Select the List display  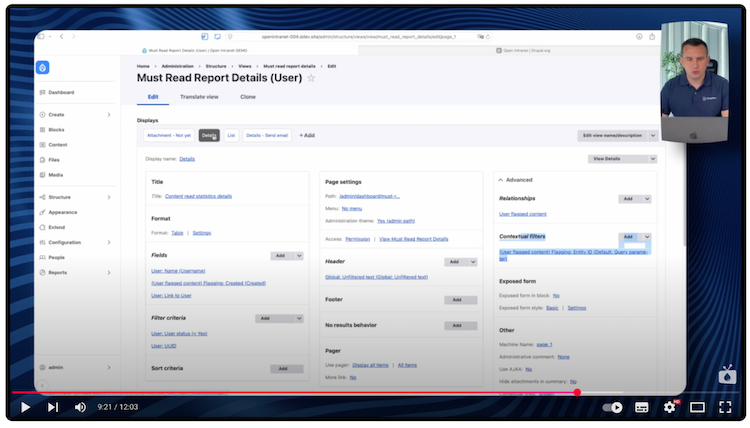coord(231,135)
